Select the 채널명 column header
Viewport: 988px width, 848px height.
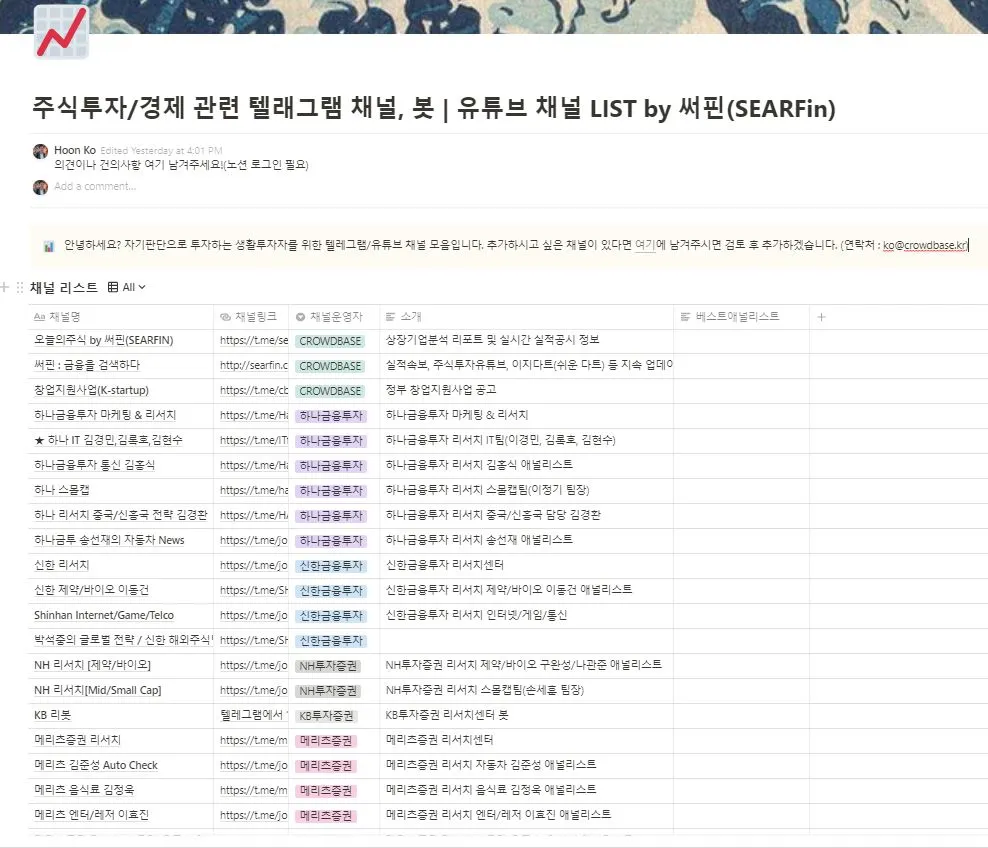(x=64, y=315)
